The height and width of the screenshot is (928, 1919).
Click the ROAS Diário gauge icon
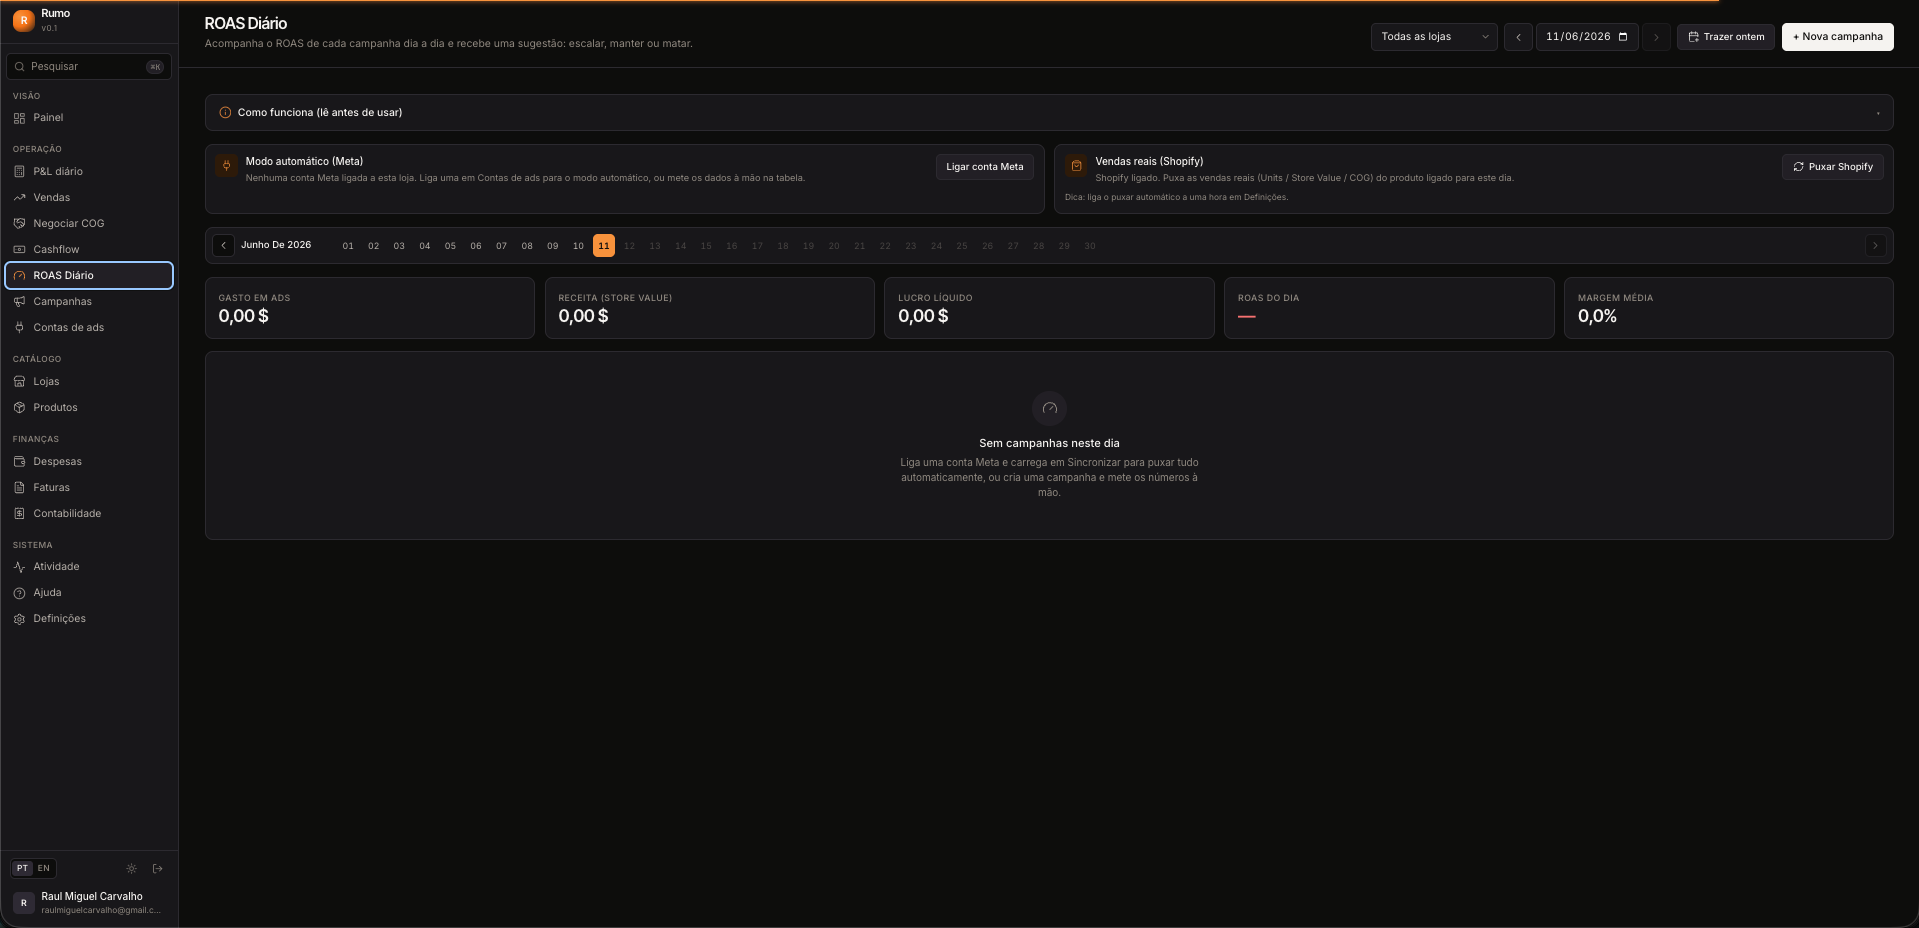(19, 276)
